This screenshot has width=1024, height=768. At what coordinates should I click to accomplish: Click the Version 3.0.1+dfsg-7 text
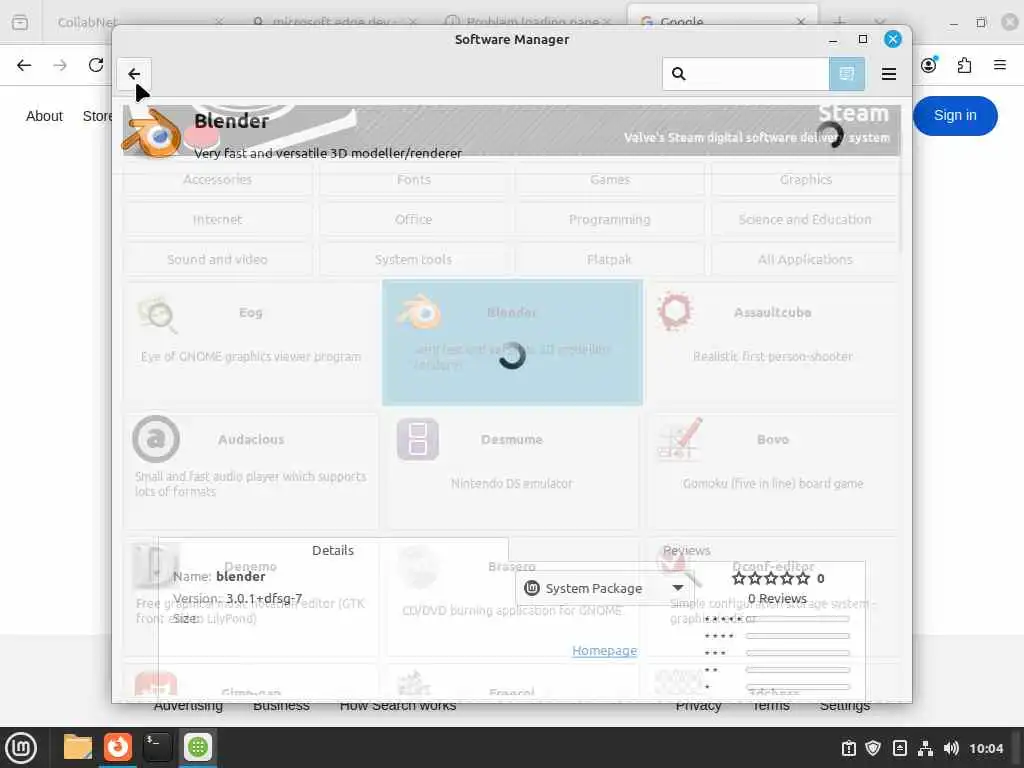coord(238,599)
